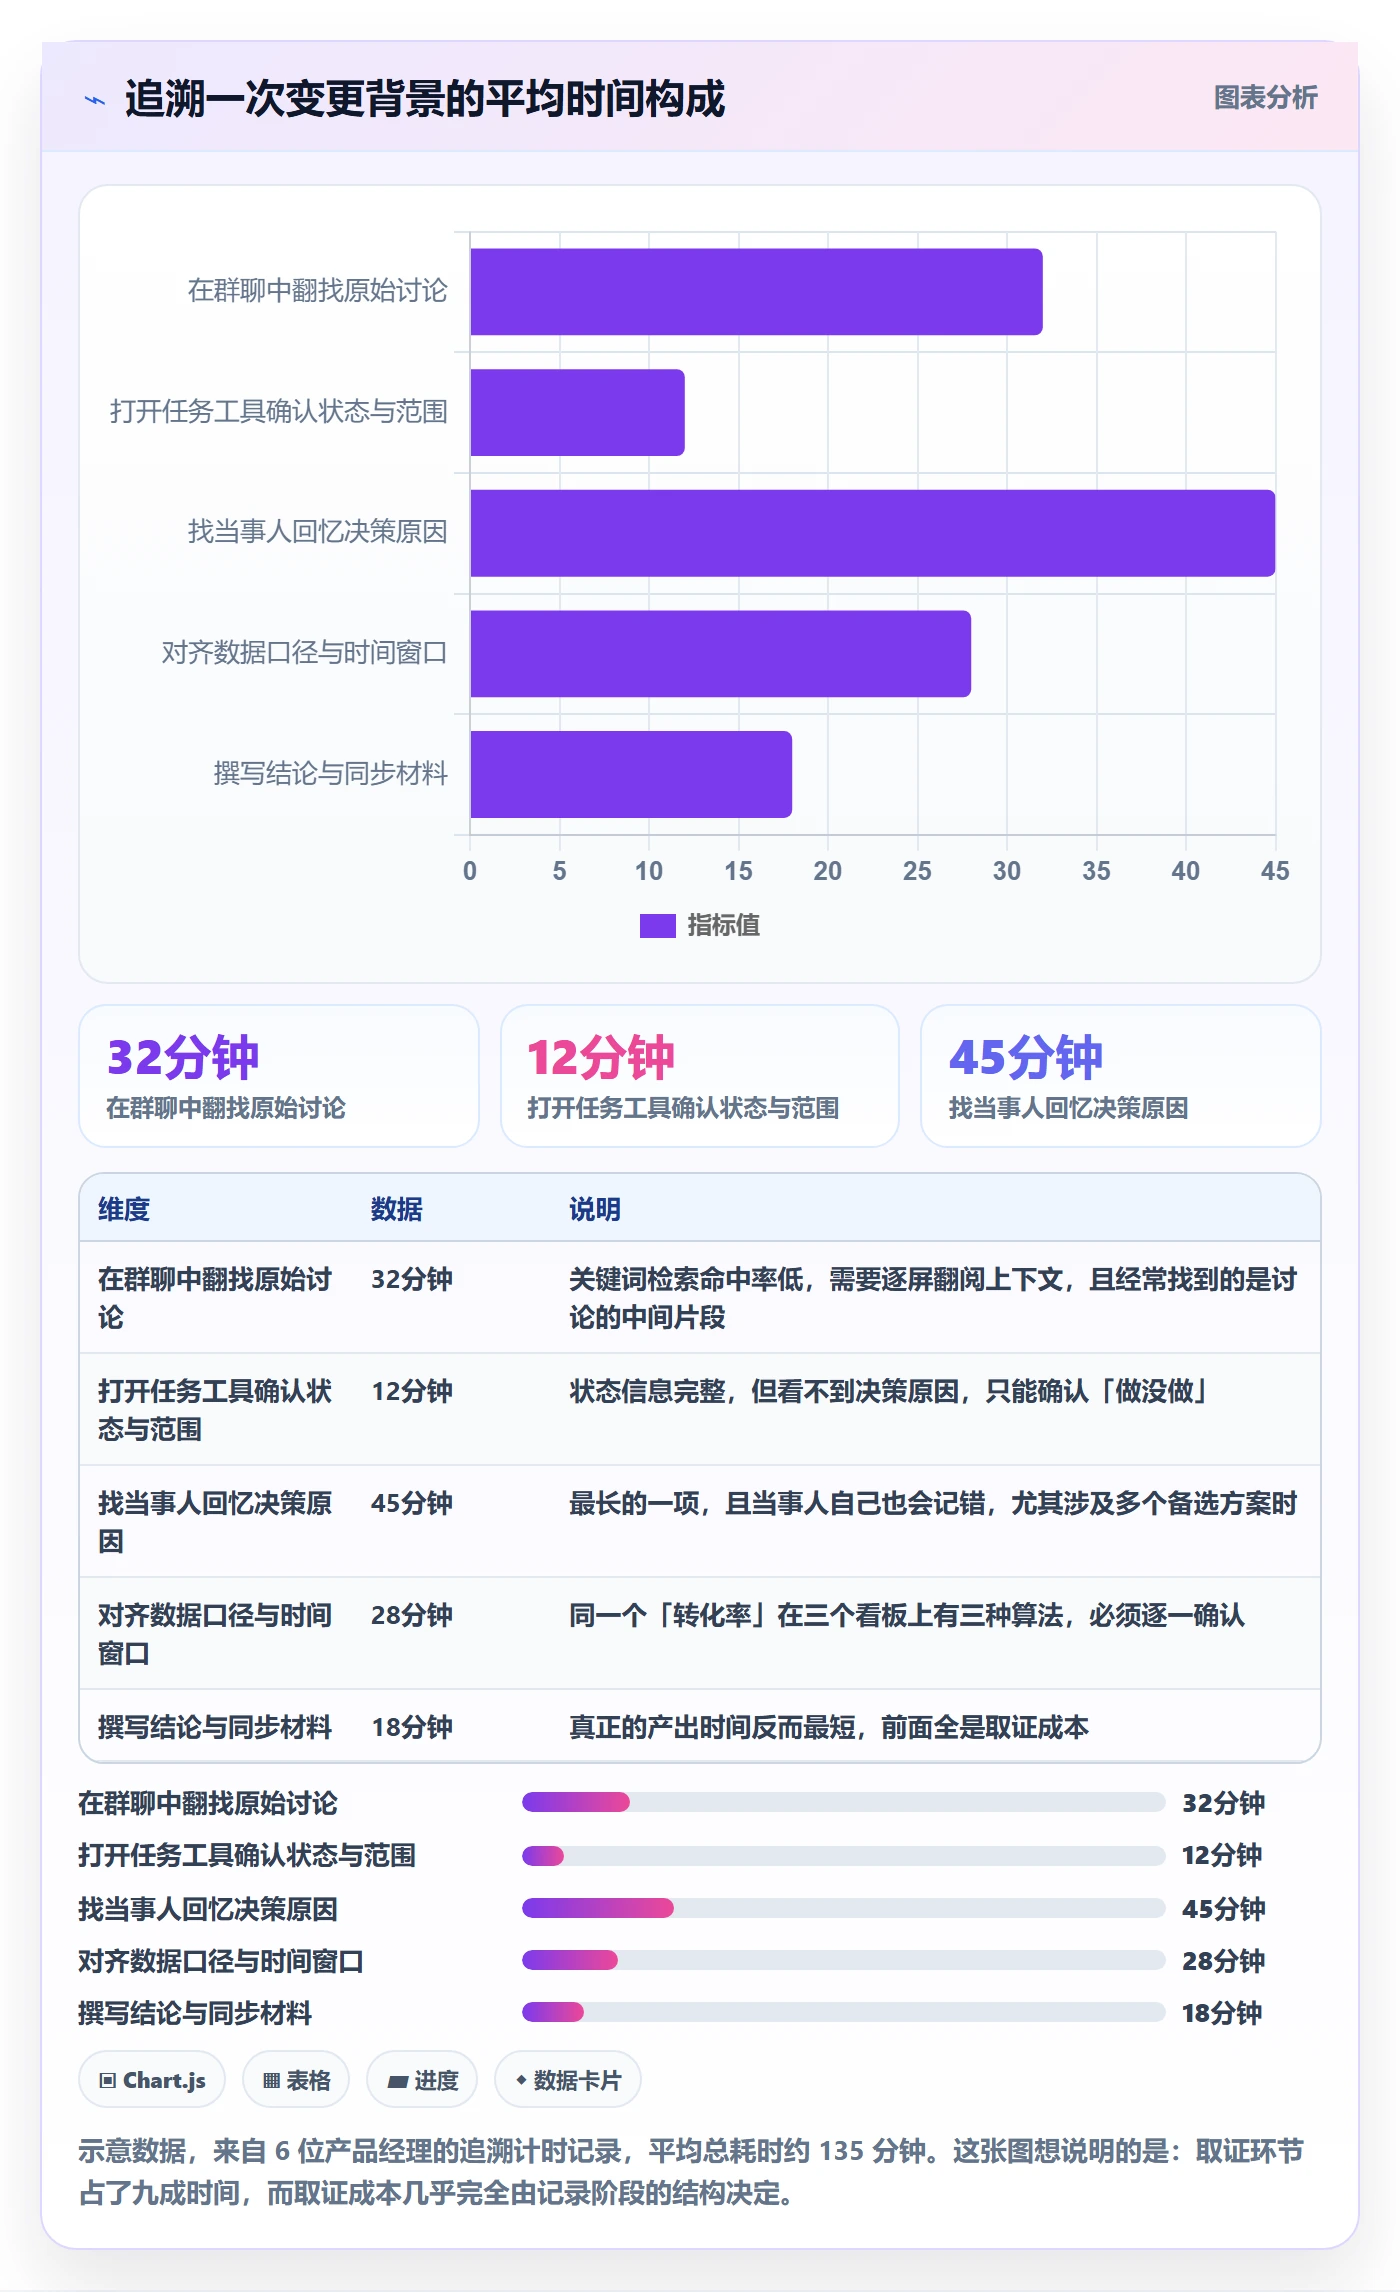Click the chart bar for 找当事人回忆决策原因

pos(872,533)
